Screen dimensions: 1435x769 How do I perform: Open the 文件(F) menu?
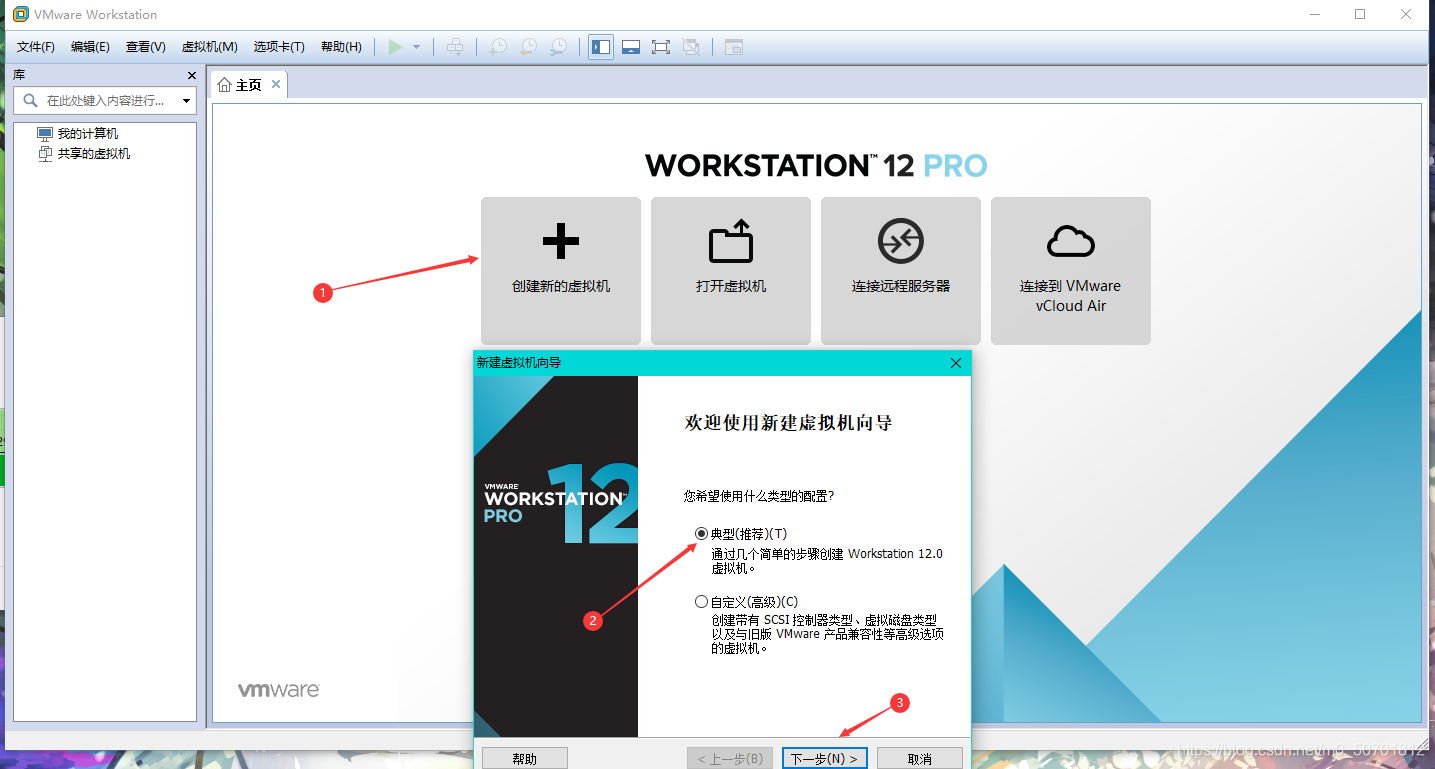click(36, 47)
